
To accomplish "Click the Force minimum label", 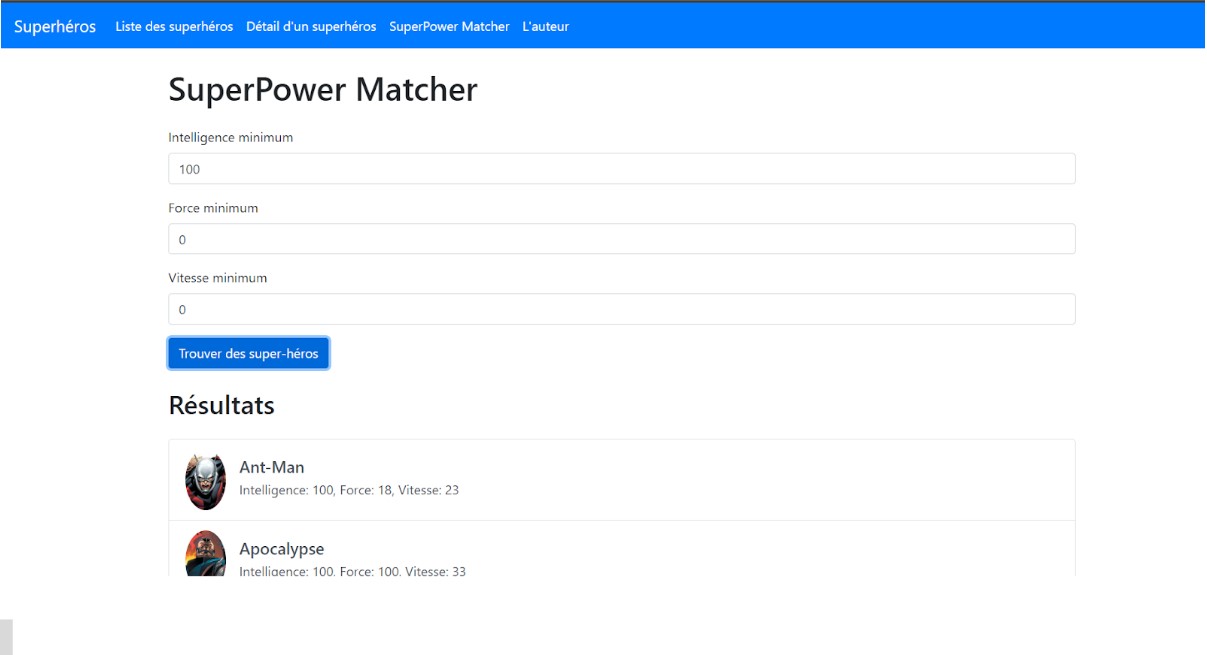I will coord(213,208).
